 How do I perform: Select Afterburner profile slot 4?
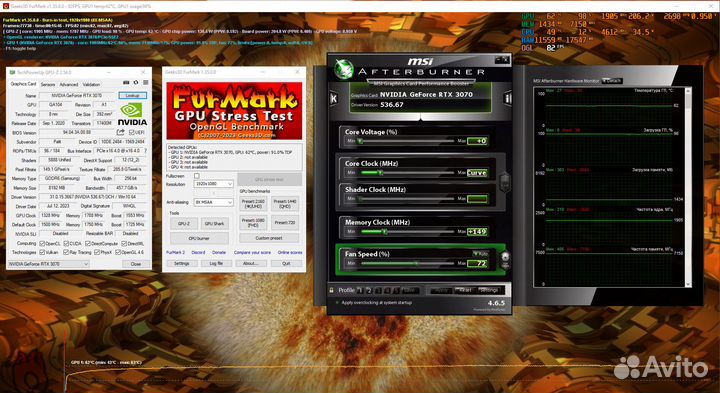coord(388,291)
